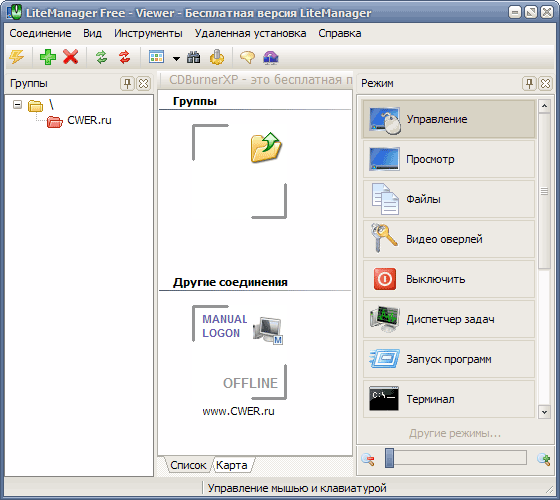Image resolution: width=560 pixels, height=500 pixels.
Task: Open the Инструменты menu
Action: [x=148, y=33]
